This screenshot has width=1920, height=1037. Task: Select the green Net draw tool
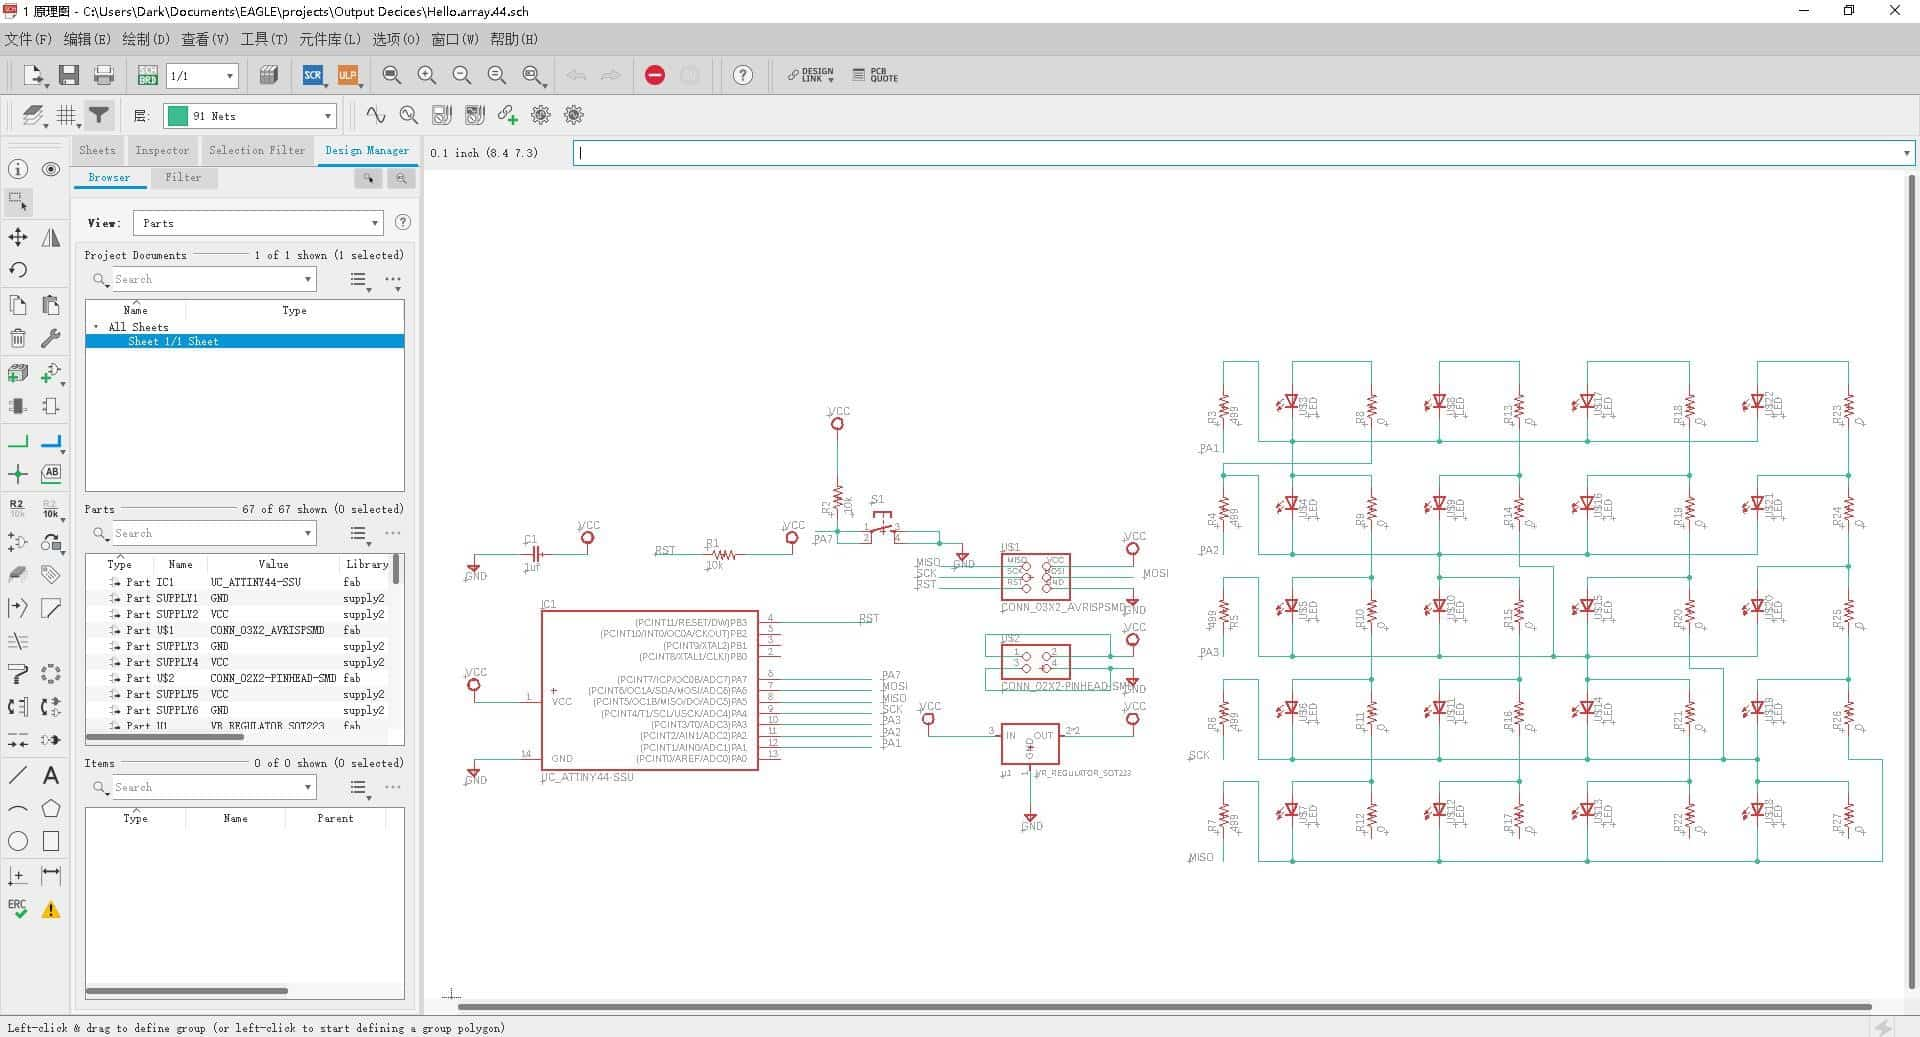[x=18, y=441]
